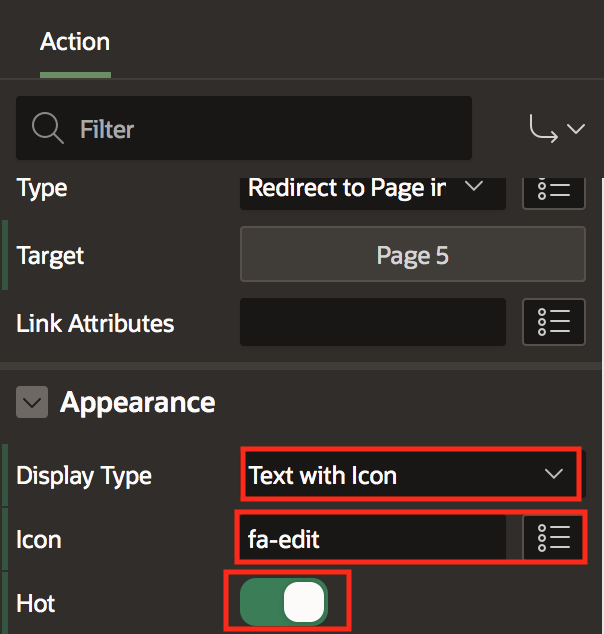Collapse the Appearance section chevron
This screenshot has width=604, height=634.
pos(33,403)
